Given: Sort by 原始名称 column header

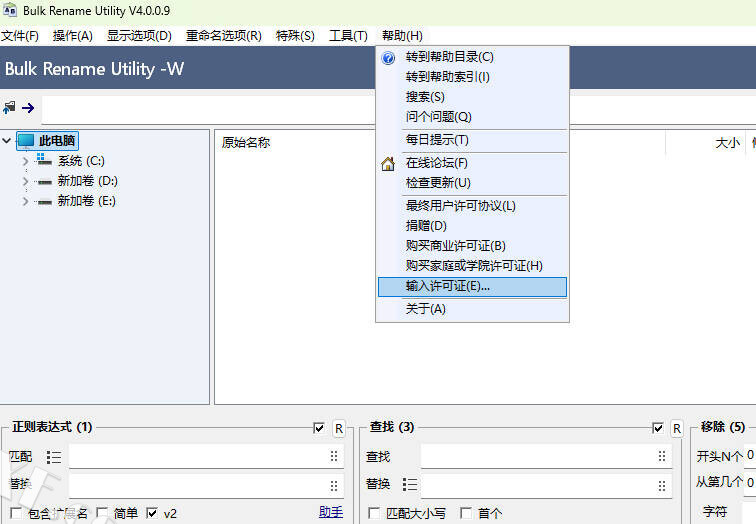Looking at the screenshot, I should point(246,143).
